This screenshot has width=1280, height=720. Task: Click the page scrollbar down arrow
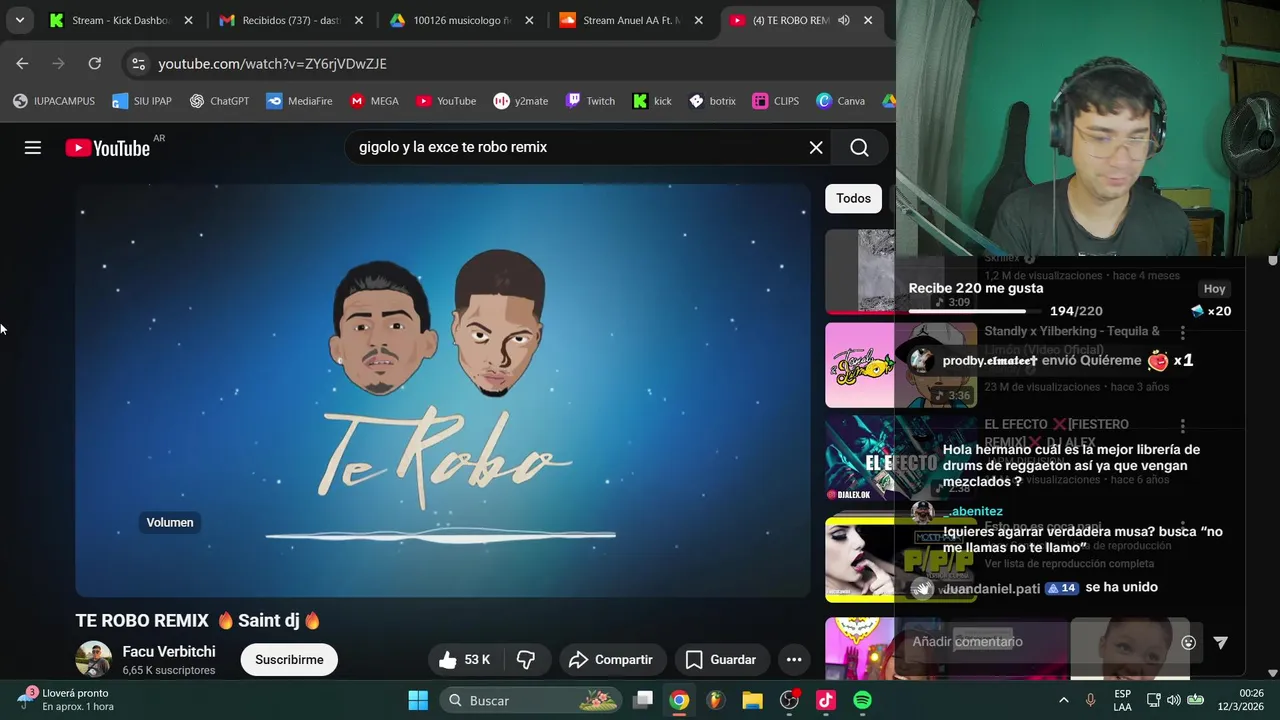[1272, 673]
